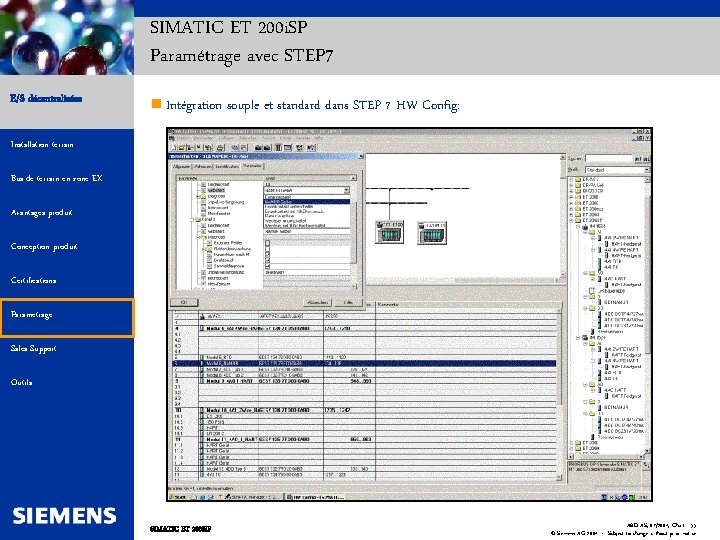Expand the ET 200eco catalog folder
Viewport: 720px width, 540px height.
572,208
